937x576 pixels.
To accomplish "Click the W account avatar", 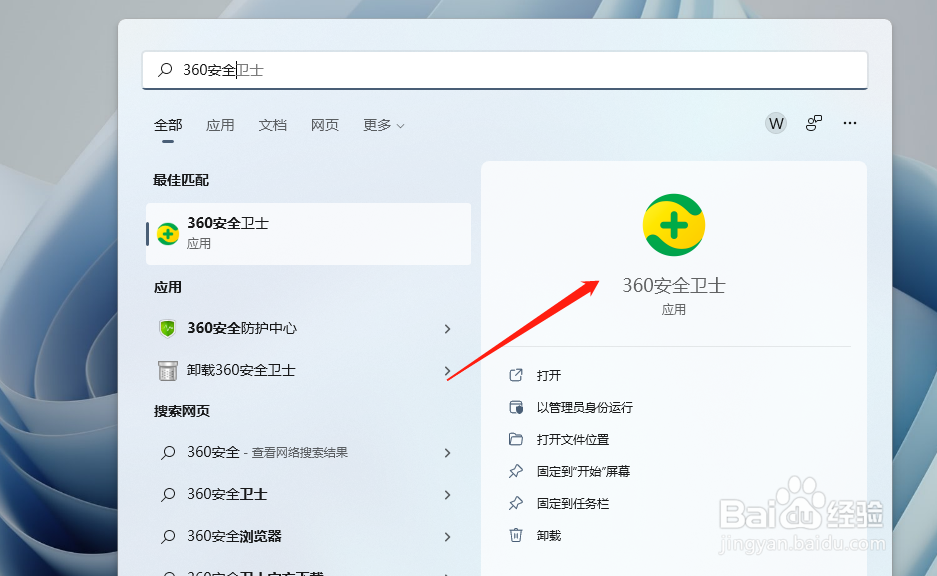I will (776, 124).
